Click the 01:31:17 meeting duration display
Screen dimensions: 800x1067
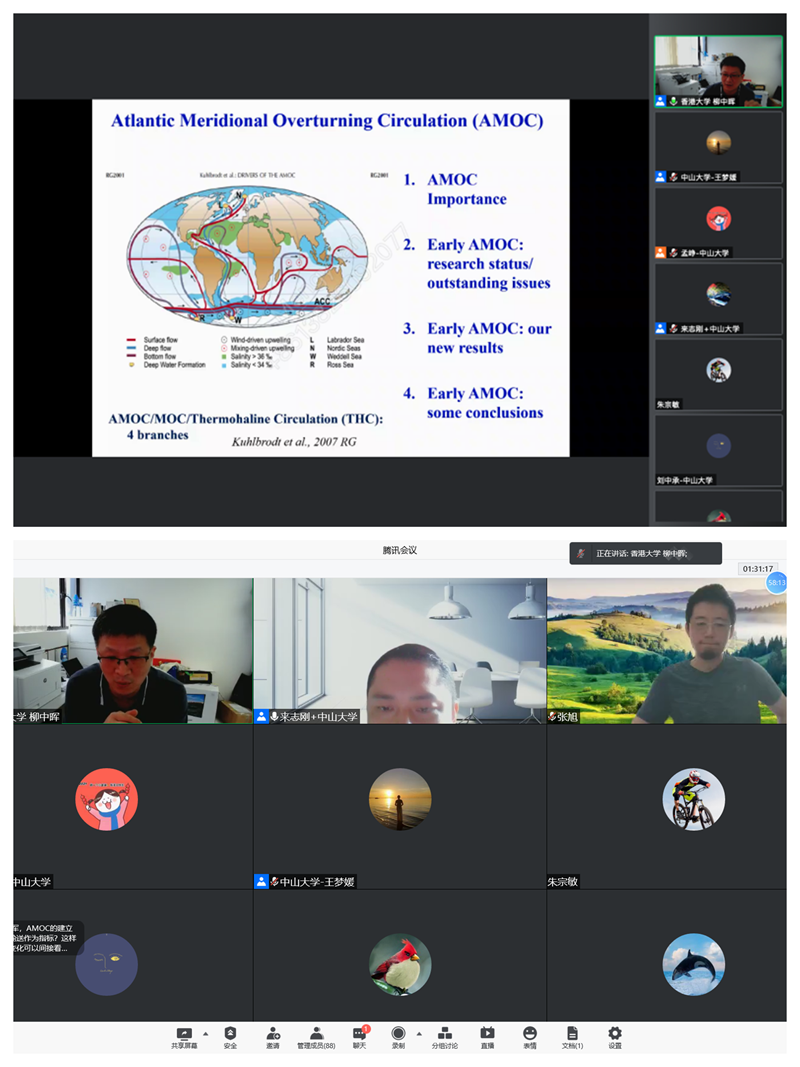[757, 569]
